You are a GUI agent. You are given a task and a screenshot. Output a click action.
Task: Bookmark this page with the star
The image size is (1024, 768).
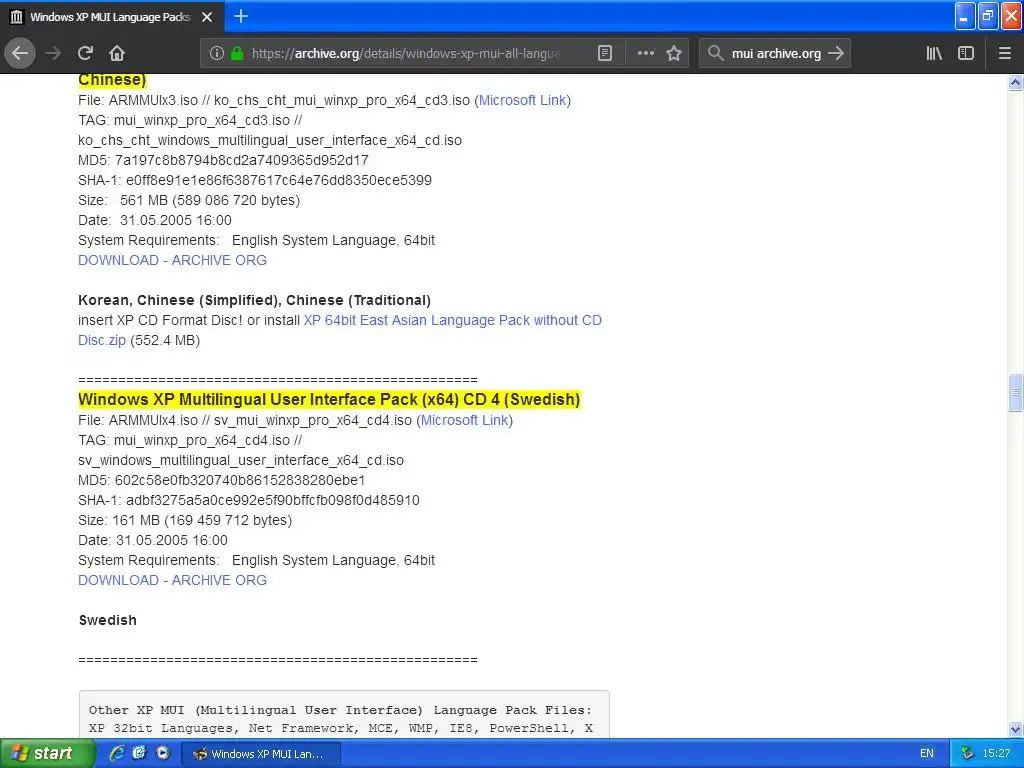pyautogui.click(x=674, y=54)
